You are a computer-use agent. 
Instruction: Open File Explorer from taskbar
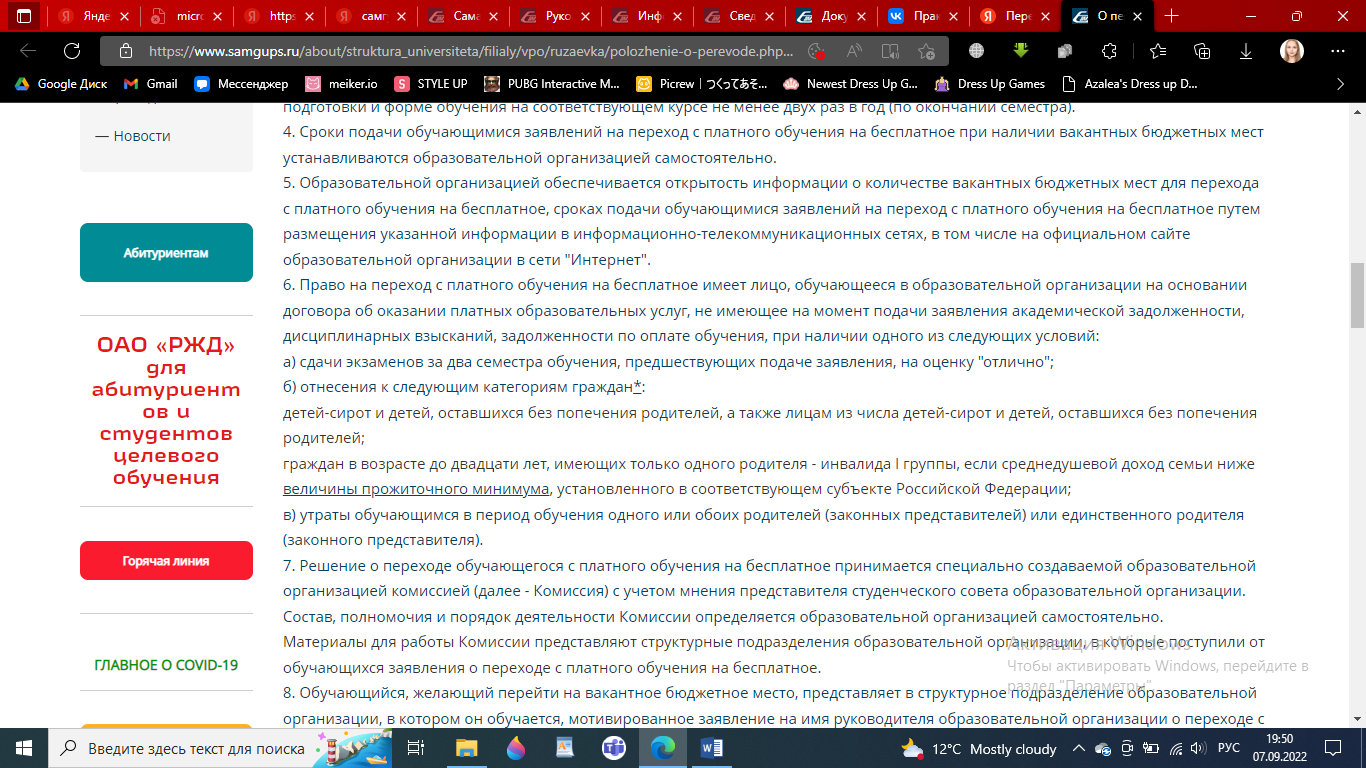pyautogui.click(x=466, y=748)
